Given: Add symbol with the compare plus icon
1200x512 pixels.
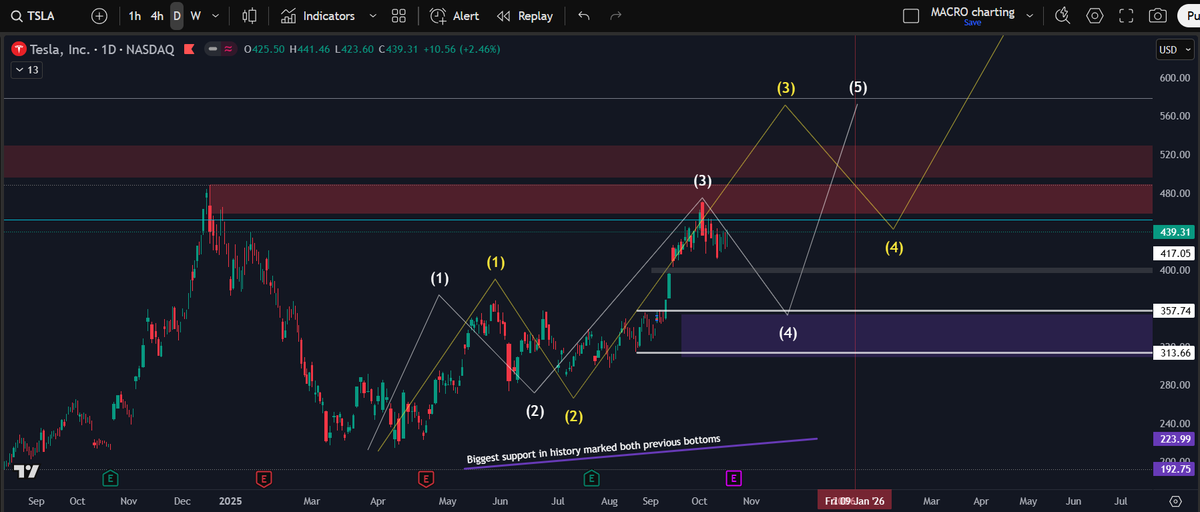Looking at the screenshot, I should click(98, 16).
